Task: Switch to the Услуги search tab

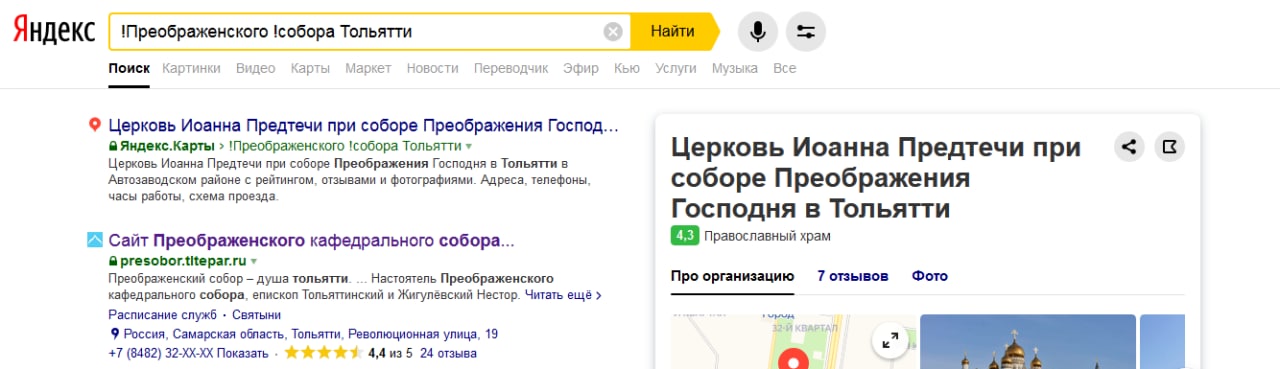Action: point(676,68)
